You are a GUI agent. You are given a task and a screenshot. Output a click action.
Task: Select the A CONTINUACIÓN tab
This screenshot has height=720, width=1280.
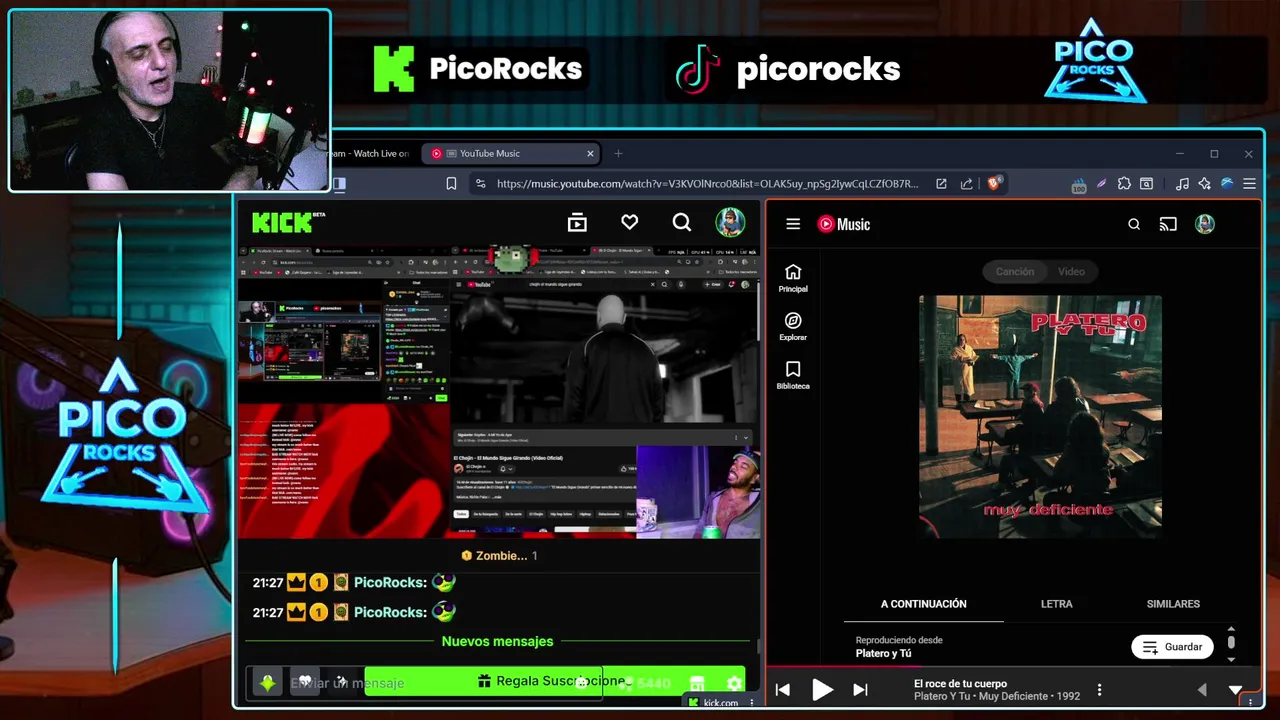coord(924,604)
